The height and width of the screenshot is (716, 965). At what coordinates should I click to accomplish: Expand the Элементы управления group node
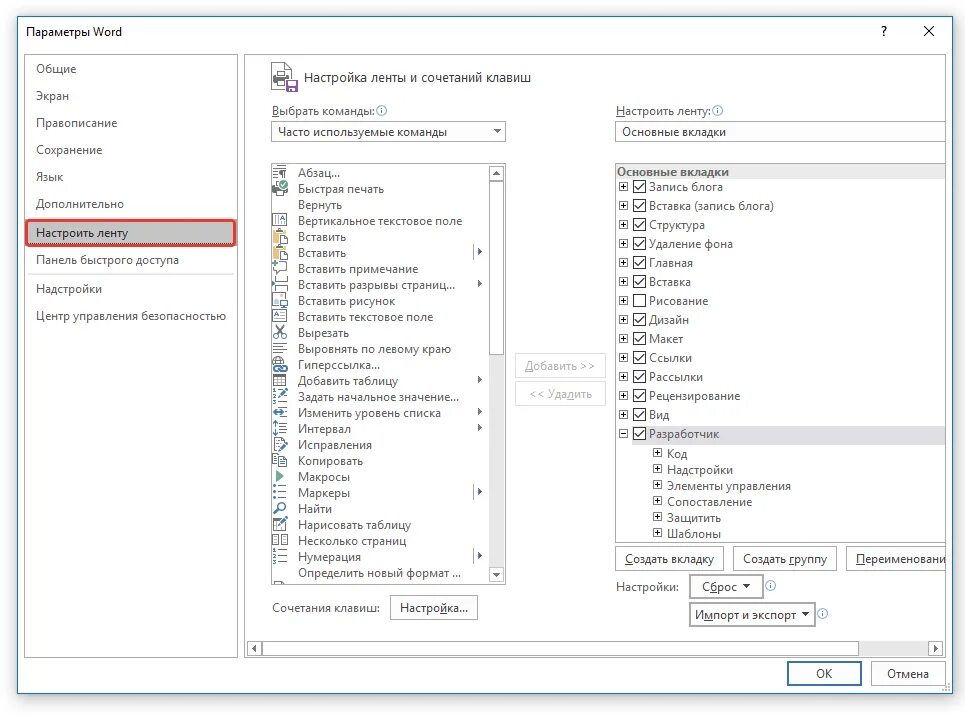click(657, 485)
